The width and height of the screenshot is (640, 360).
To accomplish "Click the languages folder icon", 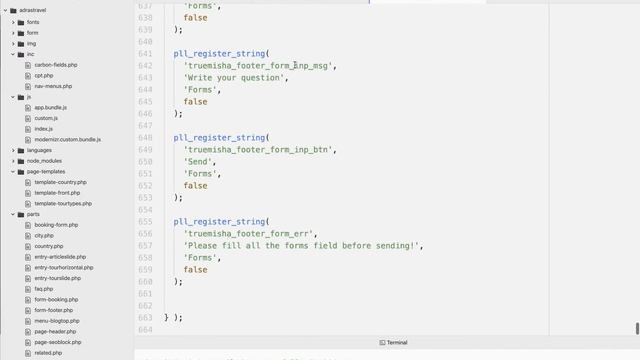I will click(x=21, y=150).
